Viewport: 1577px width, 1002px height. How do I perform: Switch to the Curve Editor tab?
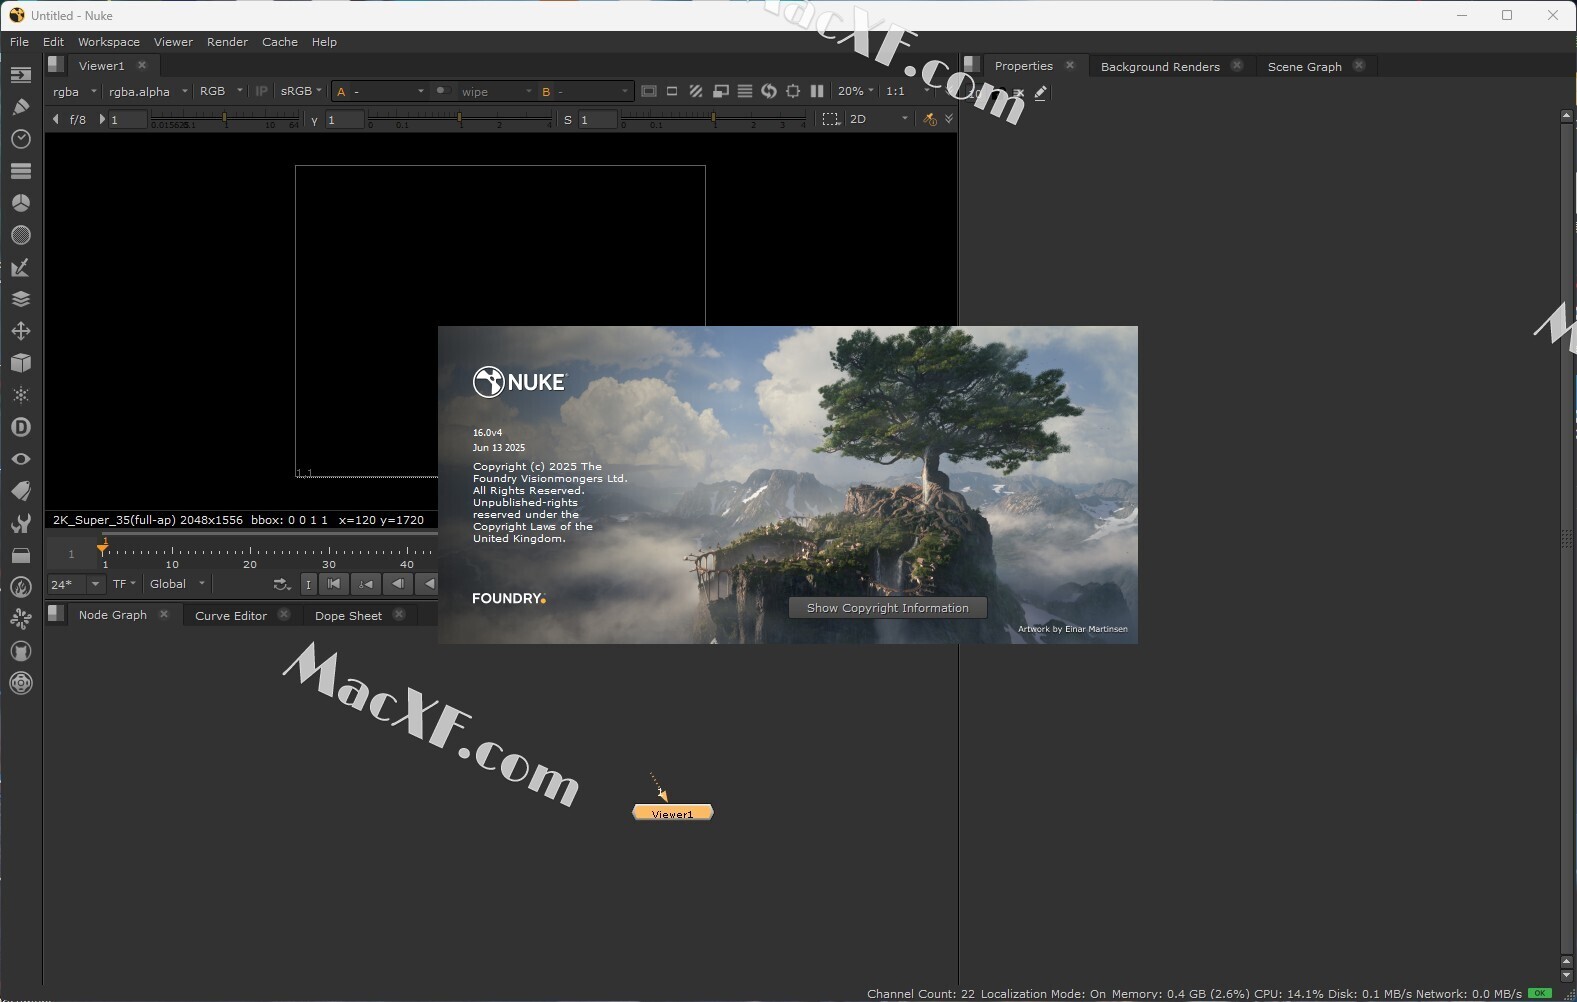click(x=231, y=616)
